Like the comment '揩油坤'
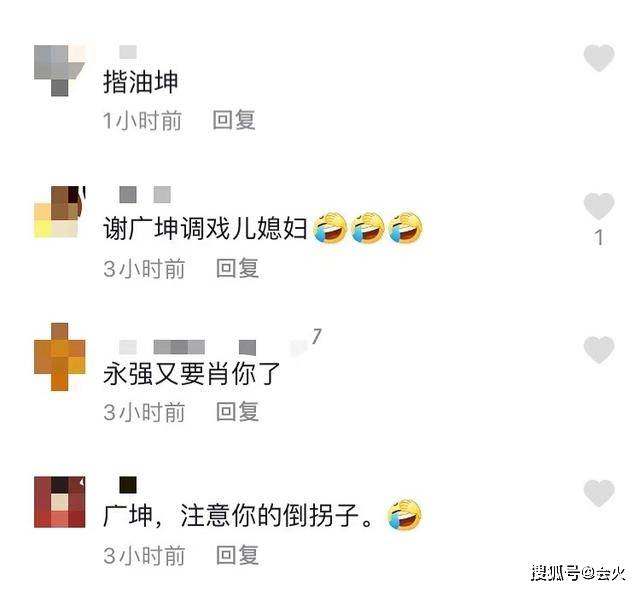The height and width of the screenshot is (590, 640). [599, 58]
